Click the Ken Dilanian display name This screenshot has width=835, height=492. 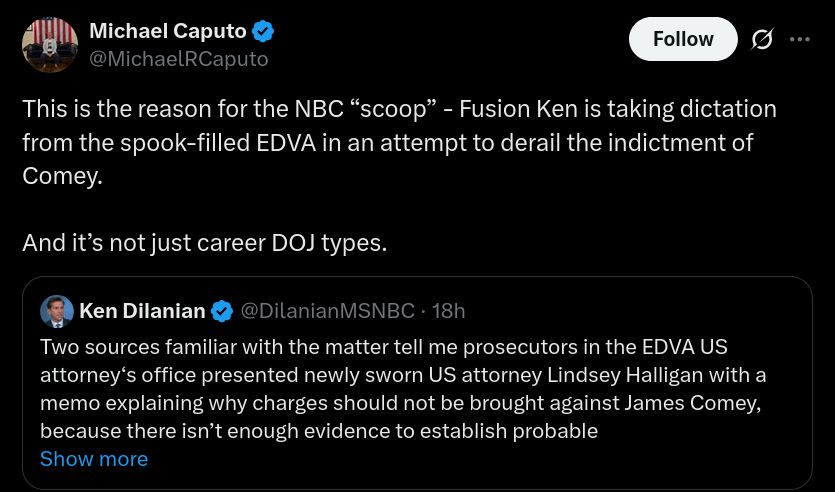pos(142,311)
